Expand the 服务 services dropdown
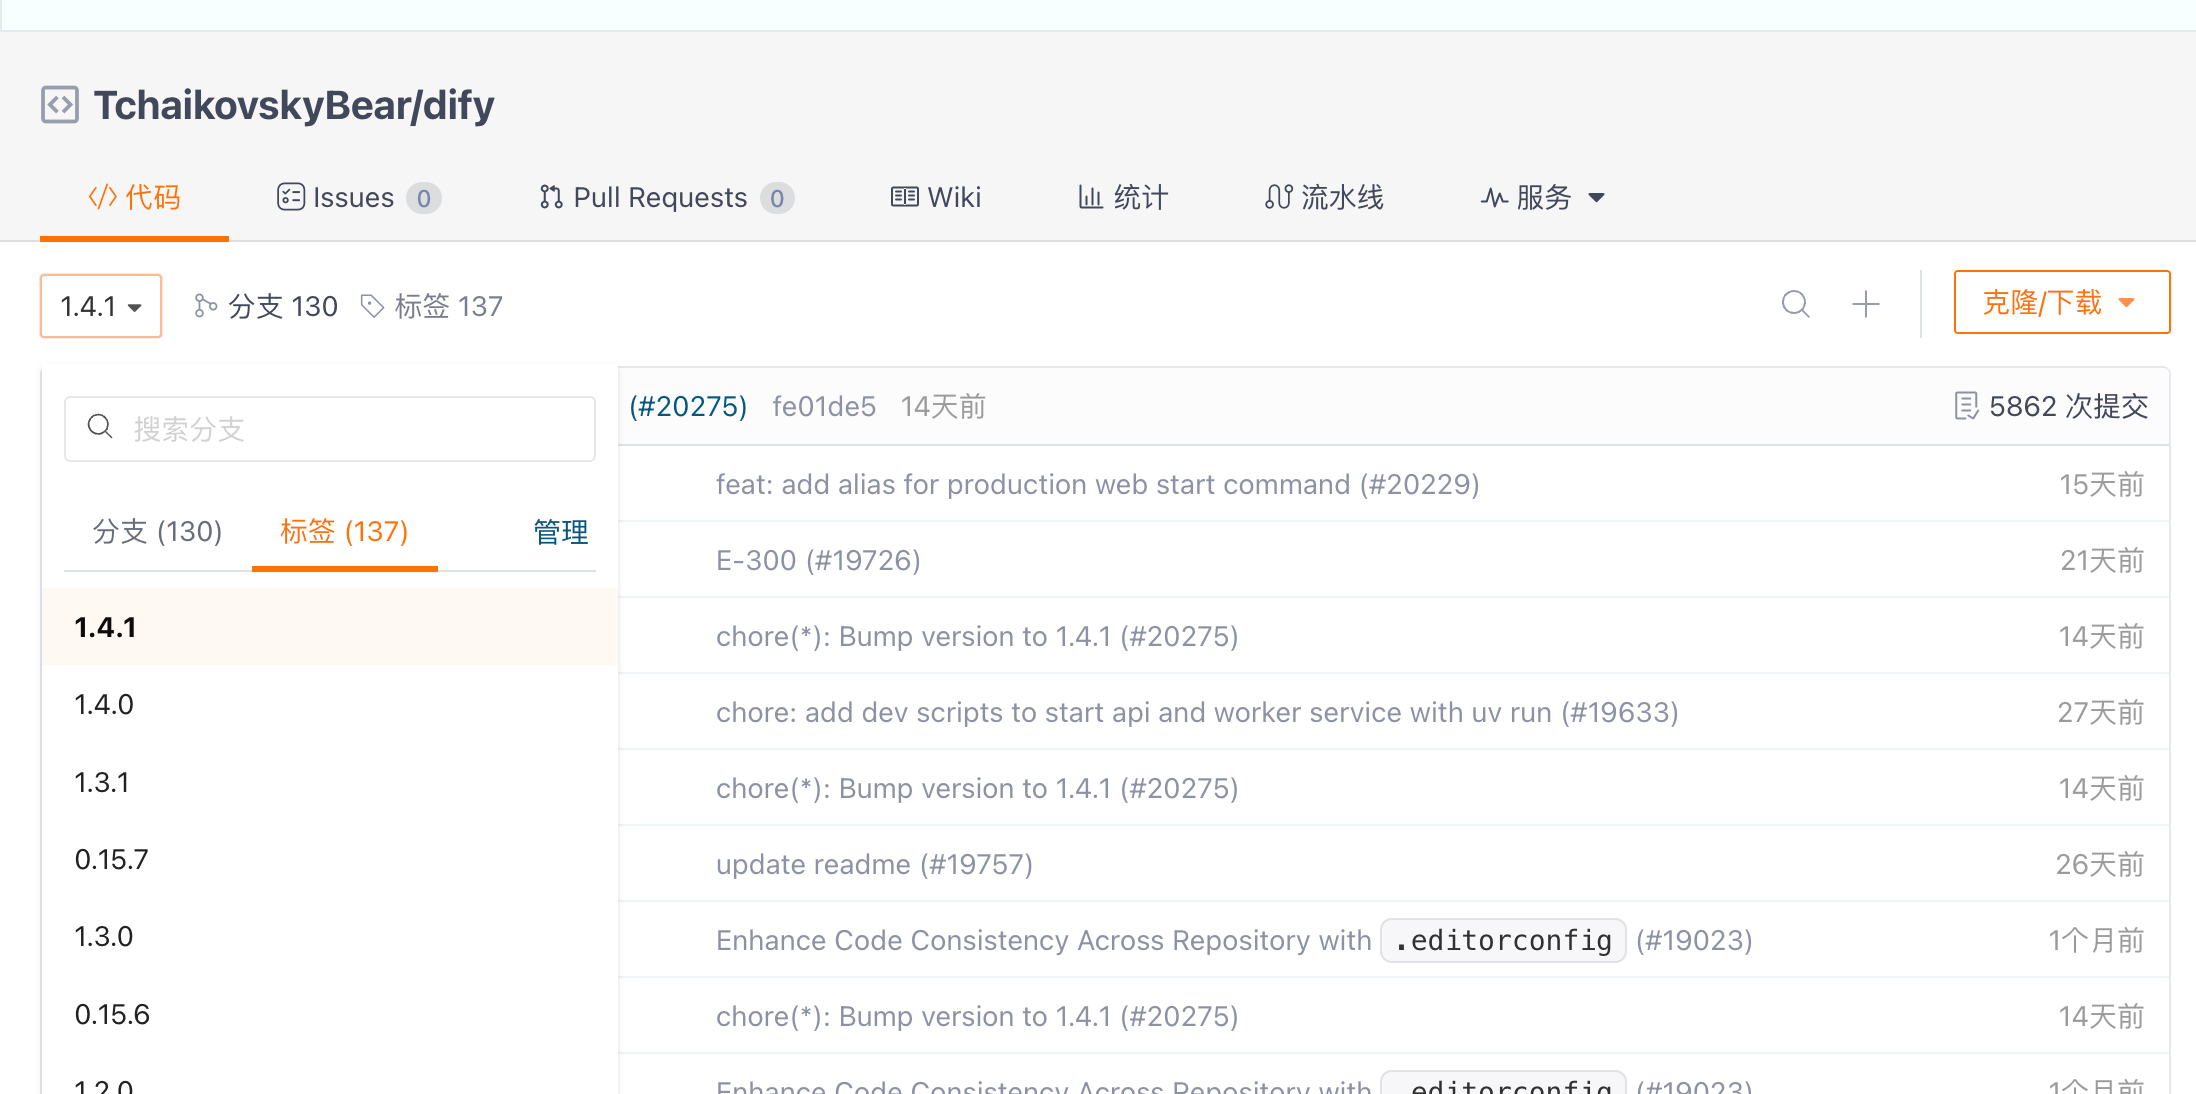 (x=1543, y=198)
